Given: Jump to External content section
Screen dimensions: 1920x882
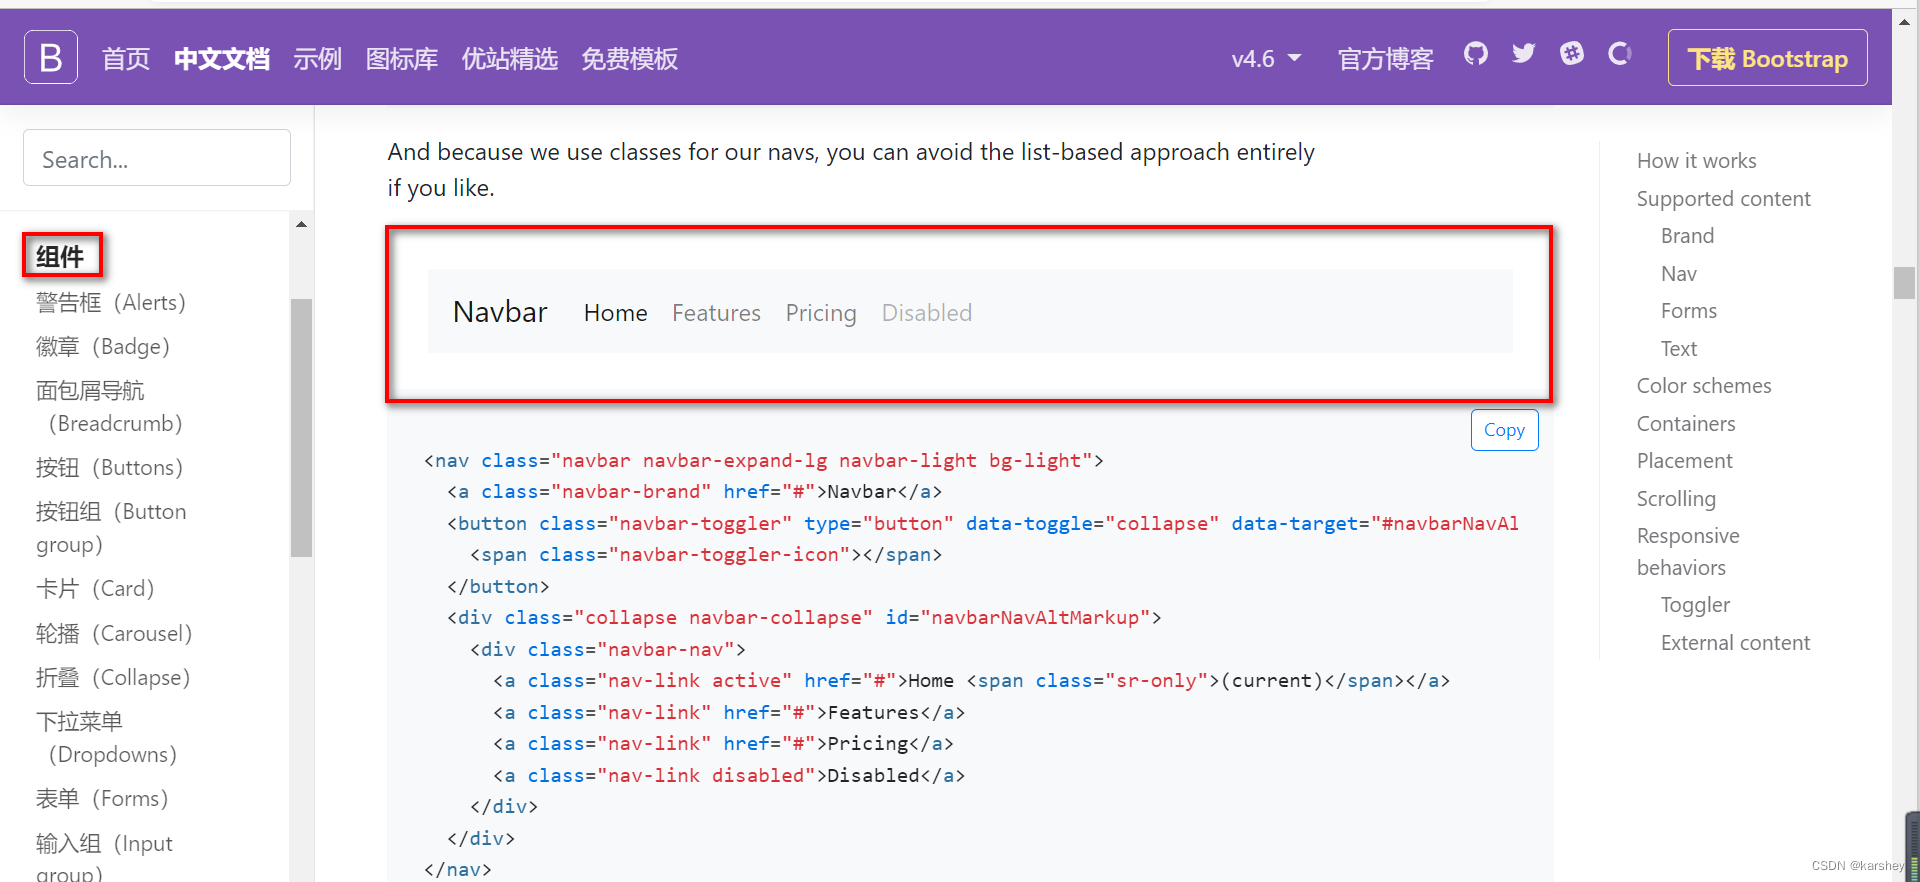Looking at the screenshot, I should click(1735, 643).
